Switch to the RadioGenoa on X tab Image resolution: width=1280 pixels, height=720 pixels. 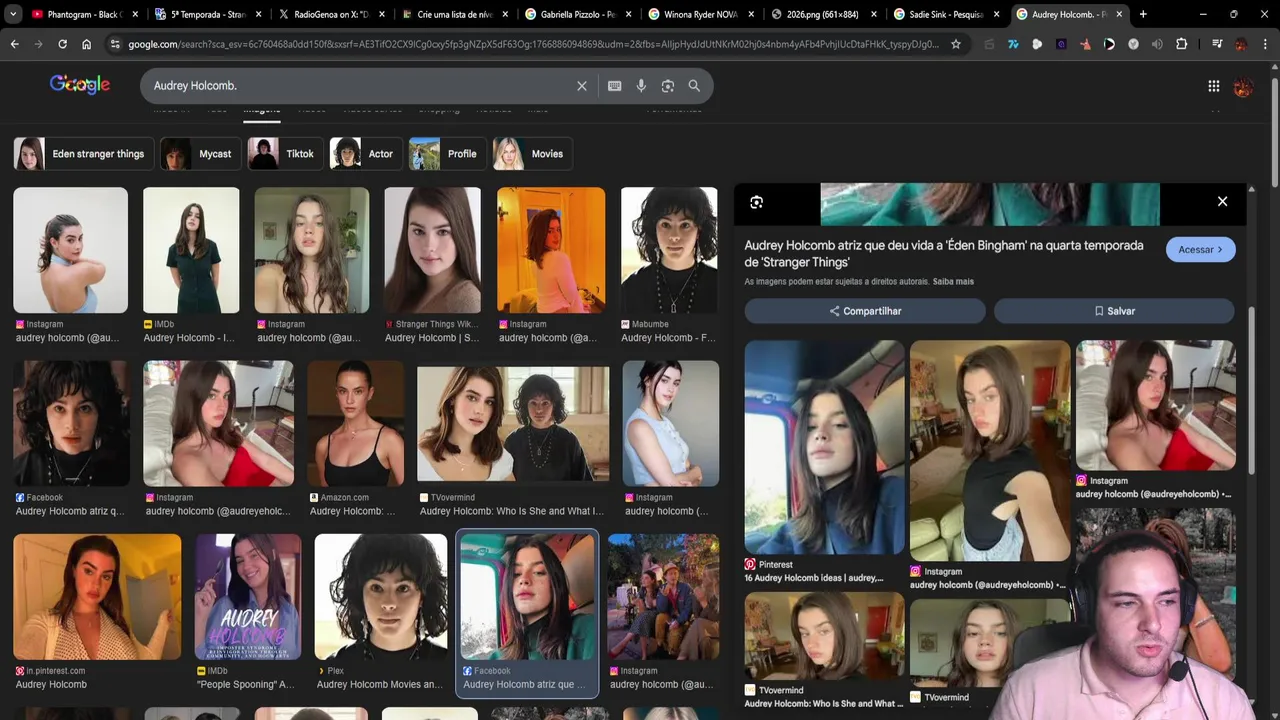(330, 14)
